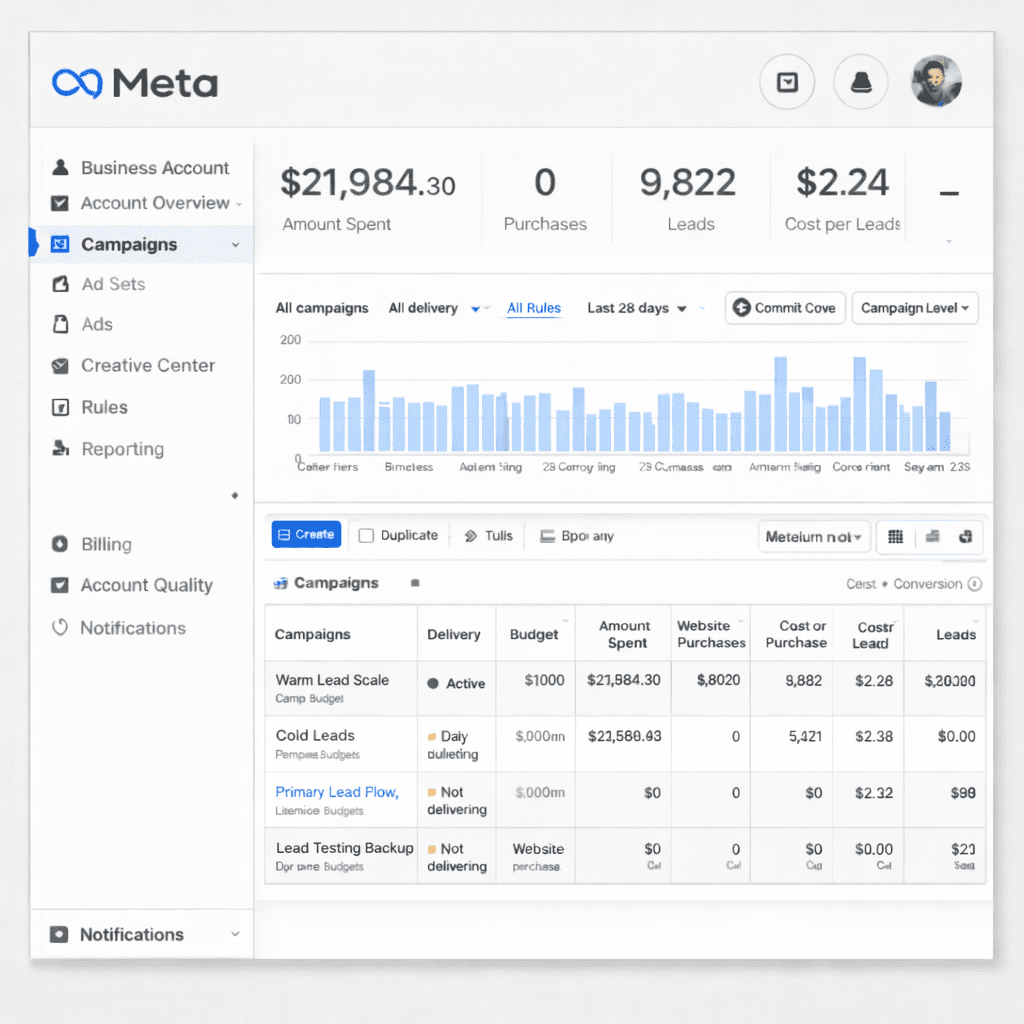The width and height of the screenshot is (1024, 1024).
Task: Open the inbox archive icon in header
Action: 787,82
